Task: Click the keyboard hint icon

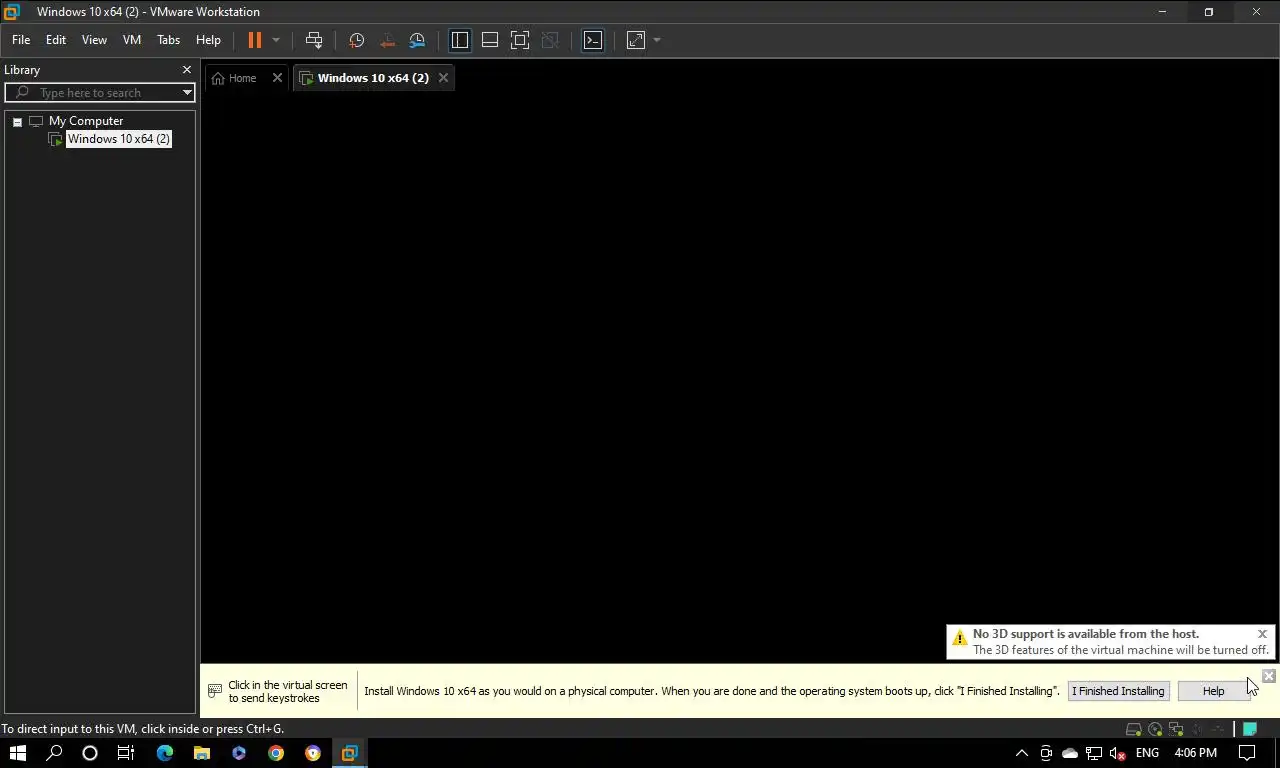Action: tap(214, 691)
